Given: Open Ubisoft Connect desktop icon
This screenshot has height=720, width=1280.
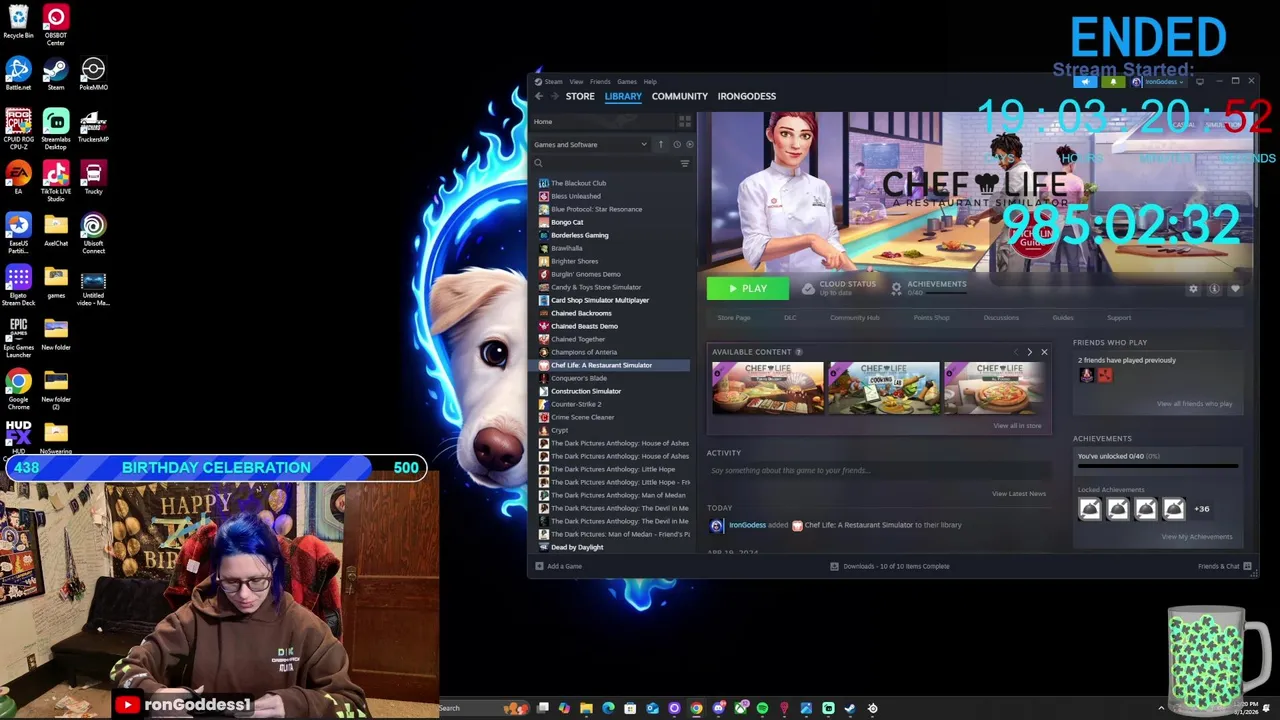Looking at the screenshot, I should point(93,234).
